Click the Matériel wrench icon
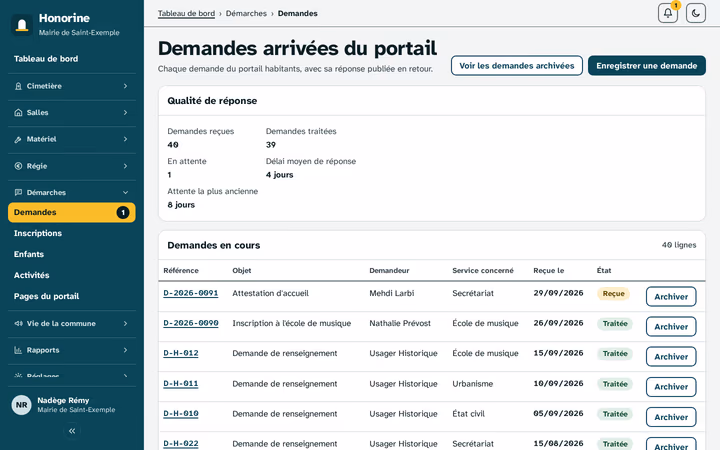The height and width of the screenshot is (450, 720). [x=18, y=139]
